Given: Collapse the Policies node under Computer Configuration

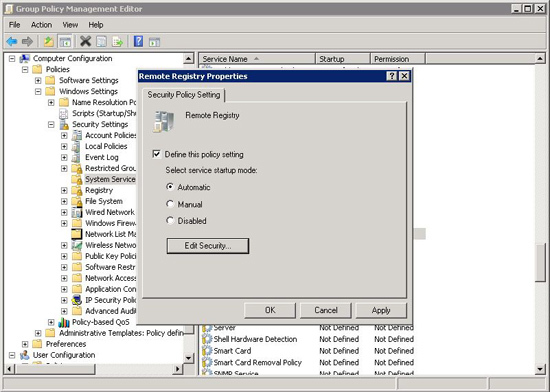Looking at the screenshot, I should tap(25, 69).
